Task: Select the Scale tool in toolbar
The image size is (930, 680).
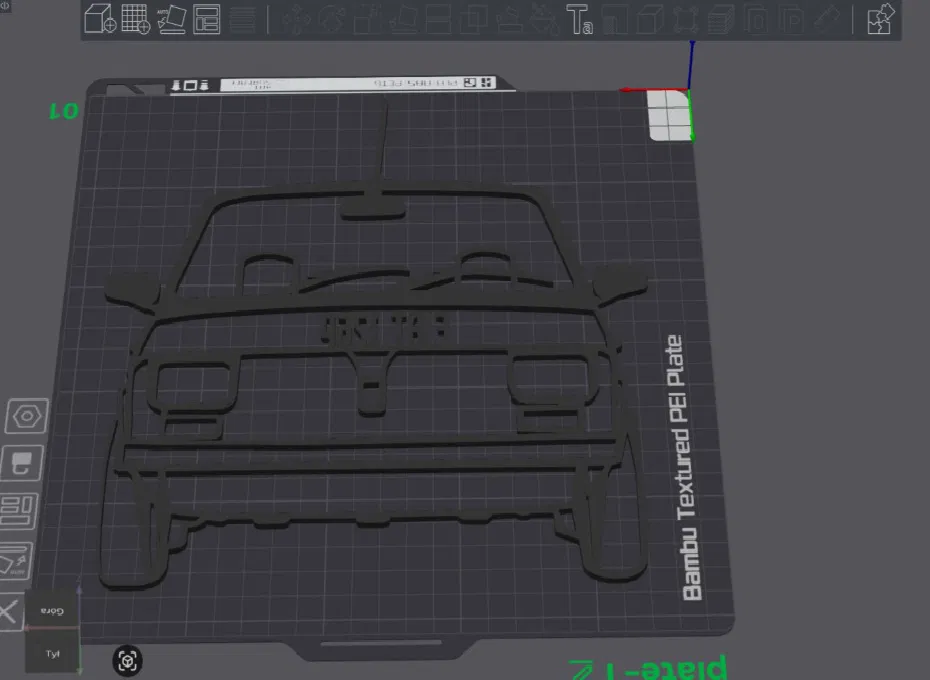Action: tap(367, 19)
